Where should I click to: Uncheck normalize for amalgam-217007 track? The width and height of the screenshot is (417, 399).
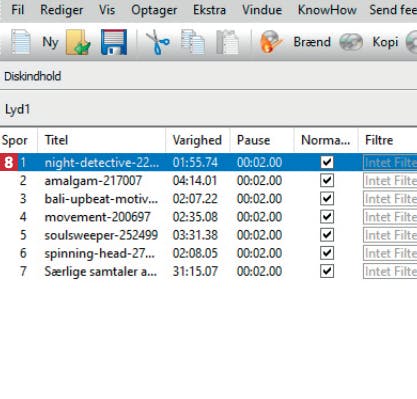tap(327, 181)
